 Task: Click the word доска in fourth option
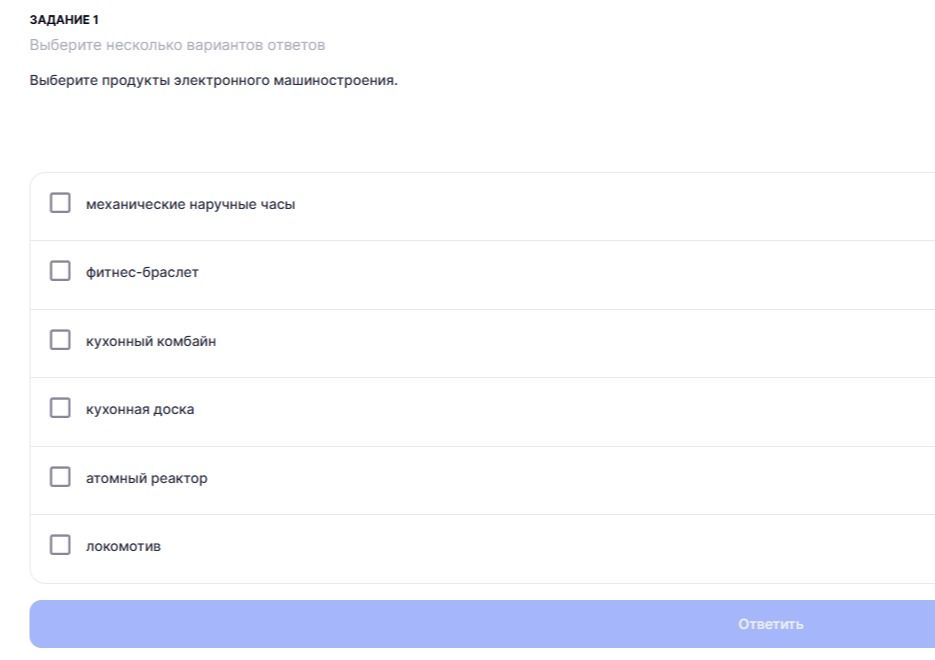[174, 410]
